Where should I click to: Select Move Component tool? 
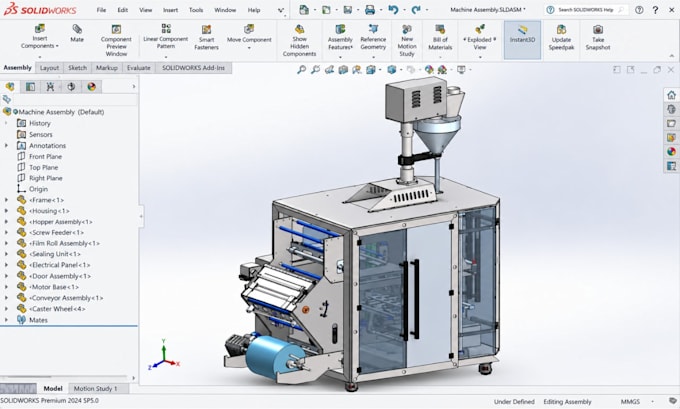(x=249, y=34)
